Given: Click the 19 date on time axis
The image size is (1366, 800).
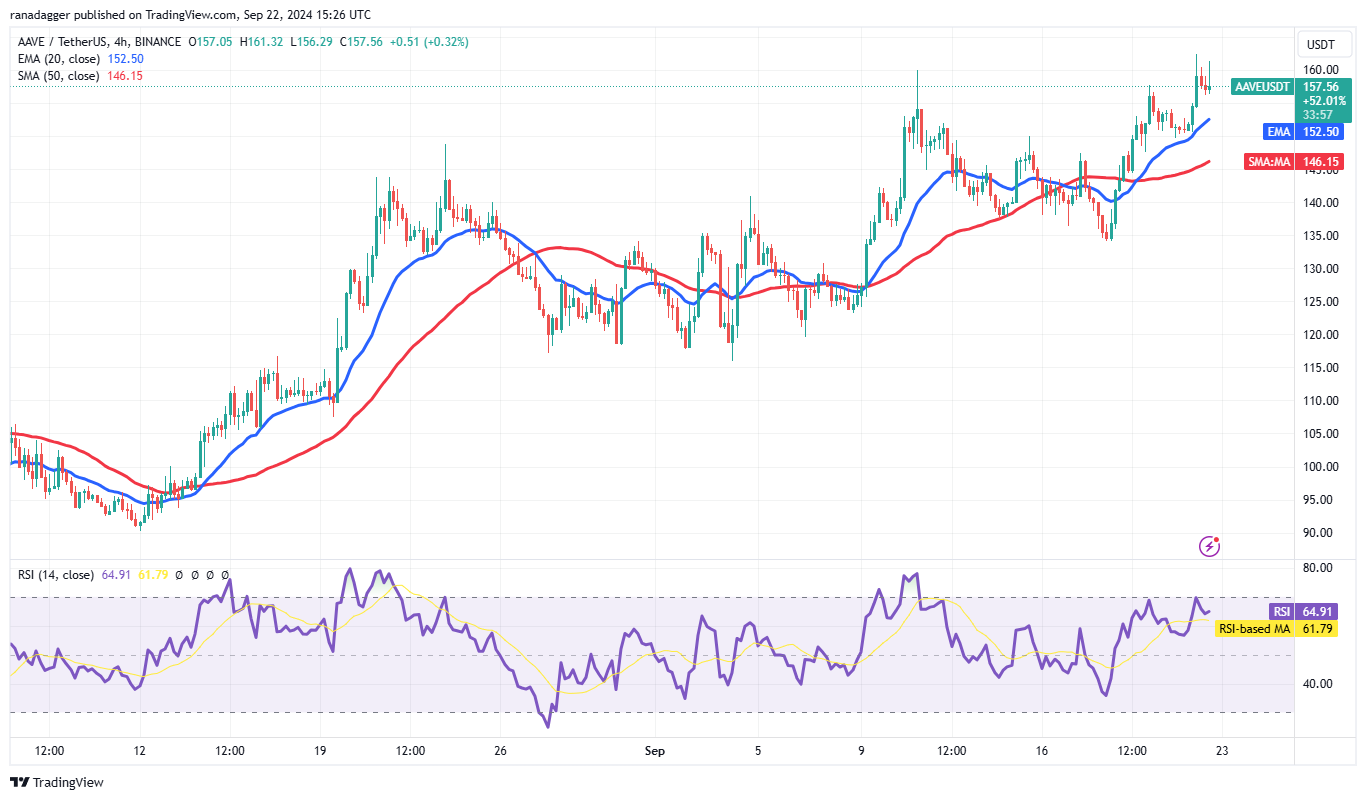Looking at the screenshot, I should click(320, 750).
